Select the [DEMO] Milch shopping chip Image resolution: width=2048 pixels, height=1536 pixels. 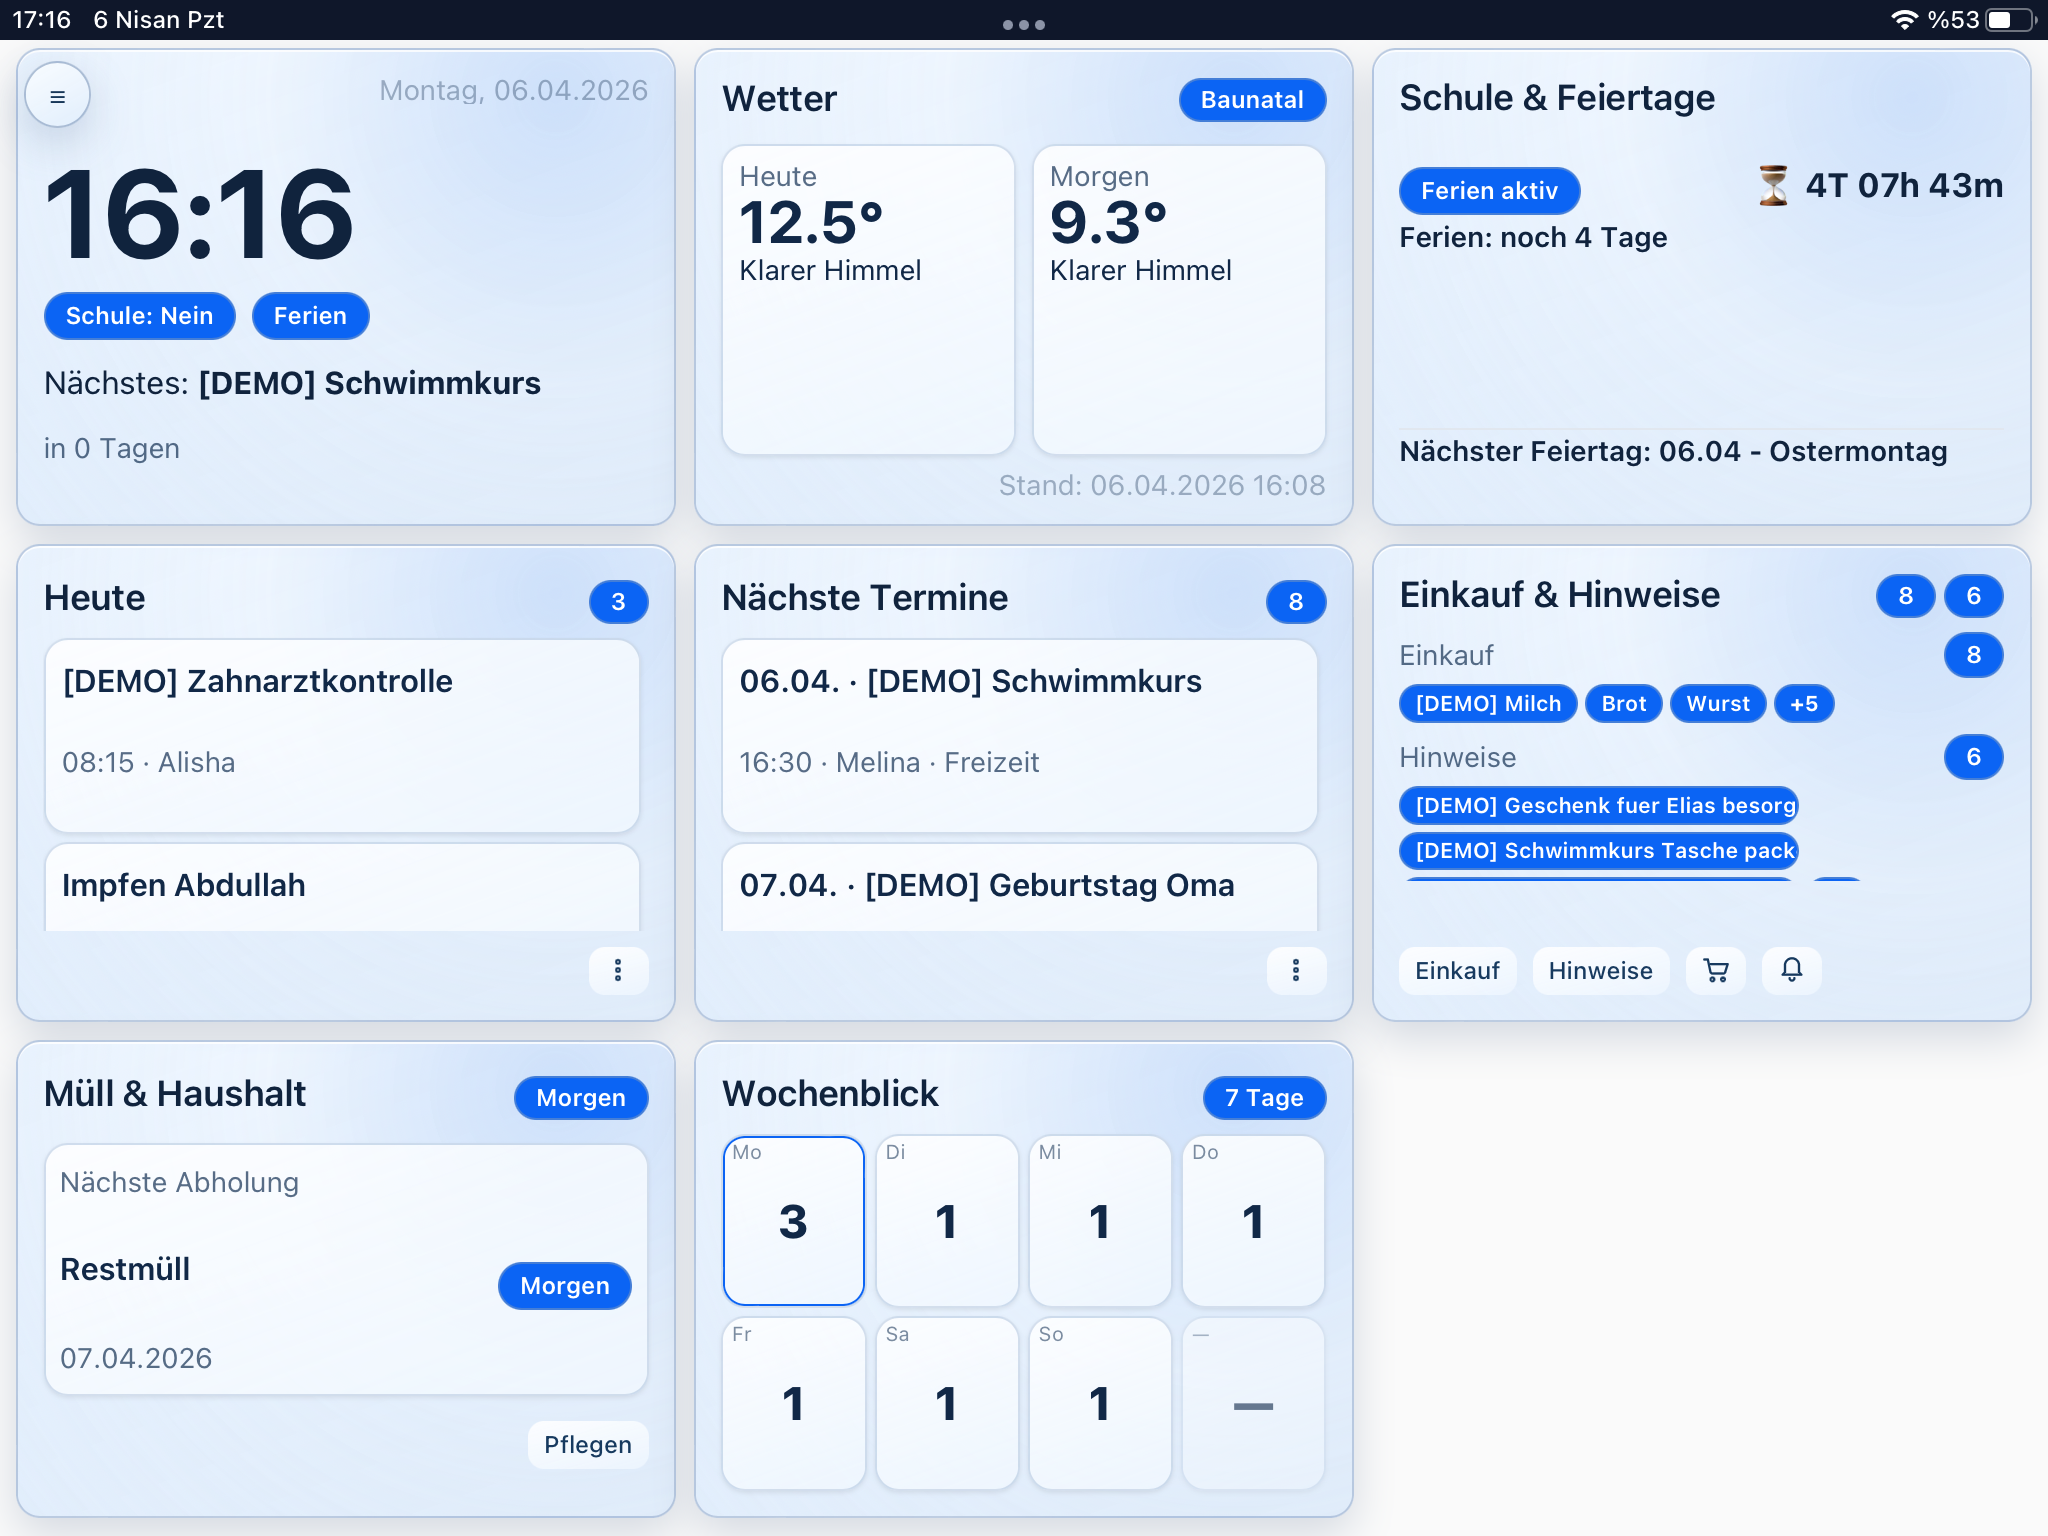point(1487,704)
